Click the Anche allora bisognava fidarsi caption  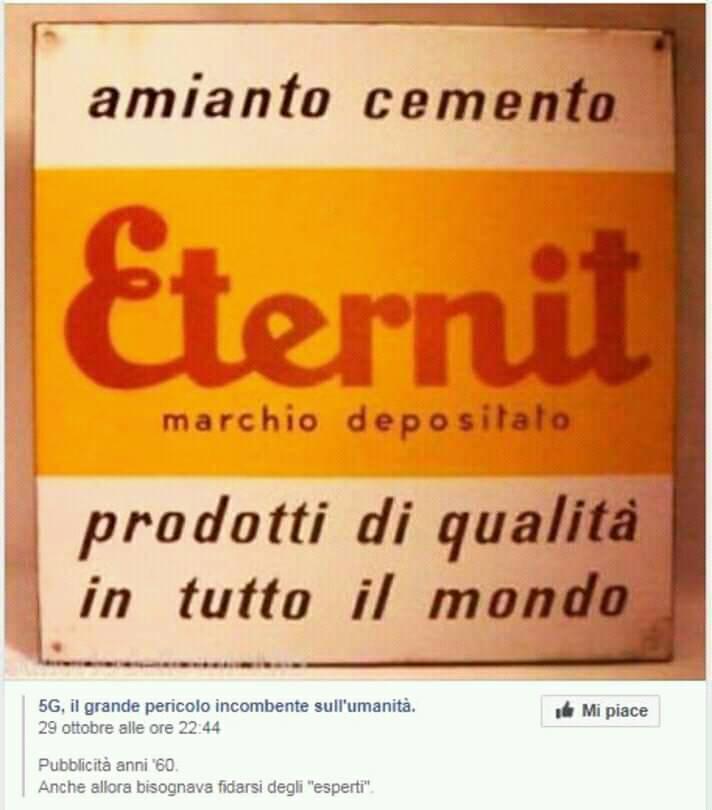point(206,787)
